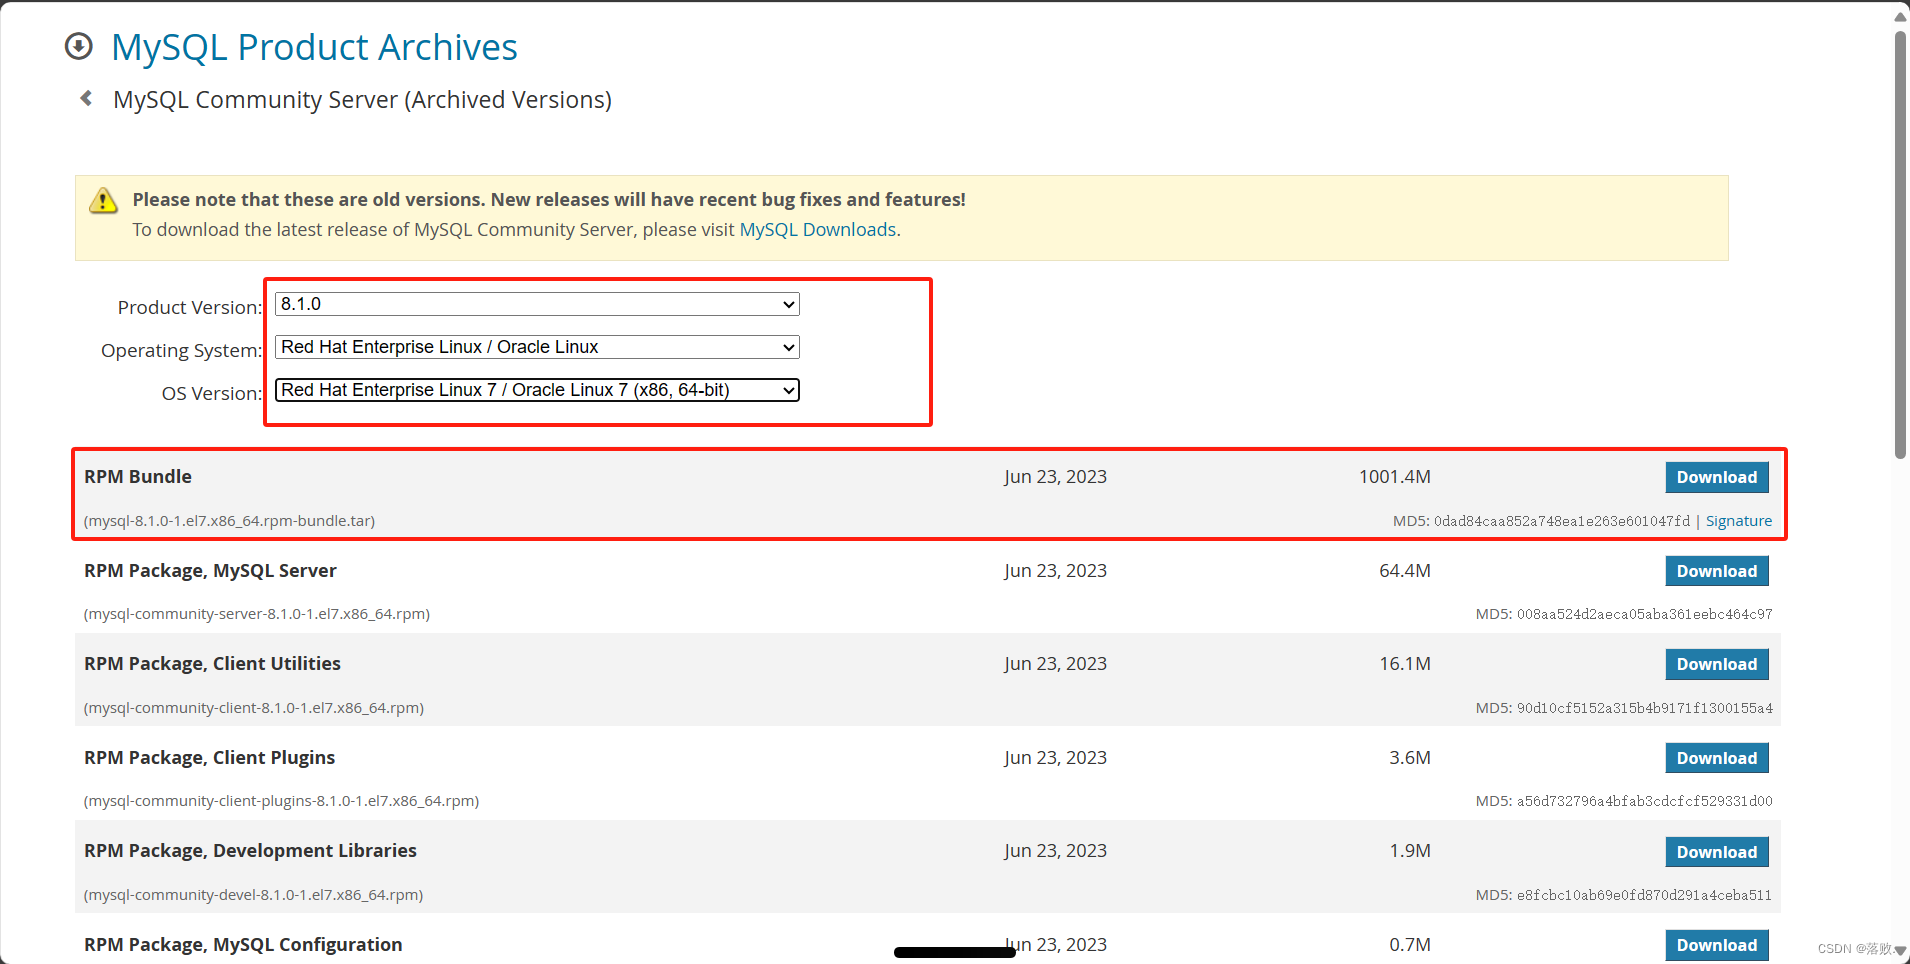
Task: Click the scrollbar up arrow
Action: (x=1900, y=16)
